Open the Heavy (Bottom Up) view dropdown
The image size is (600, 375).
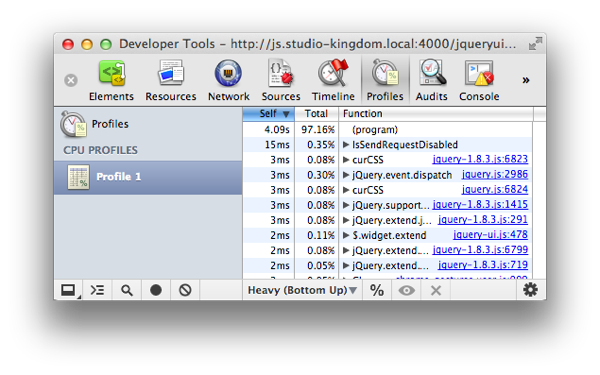302,290
